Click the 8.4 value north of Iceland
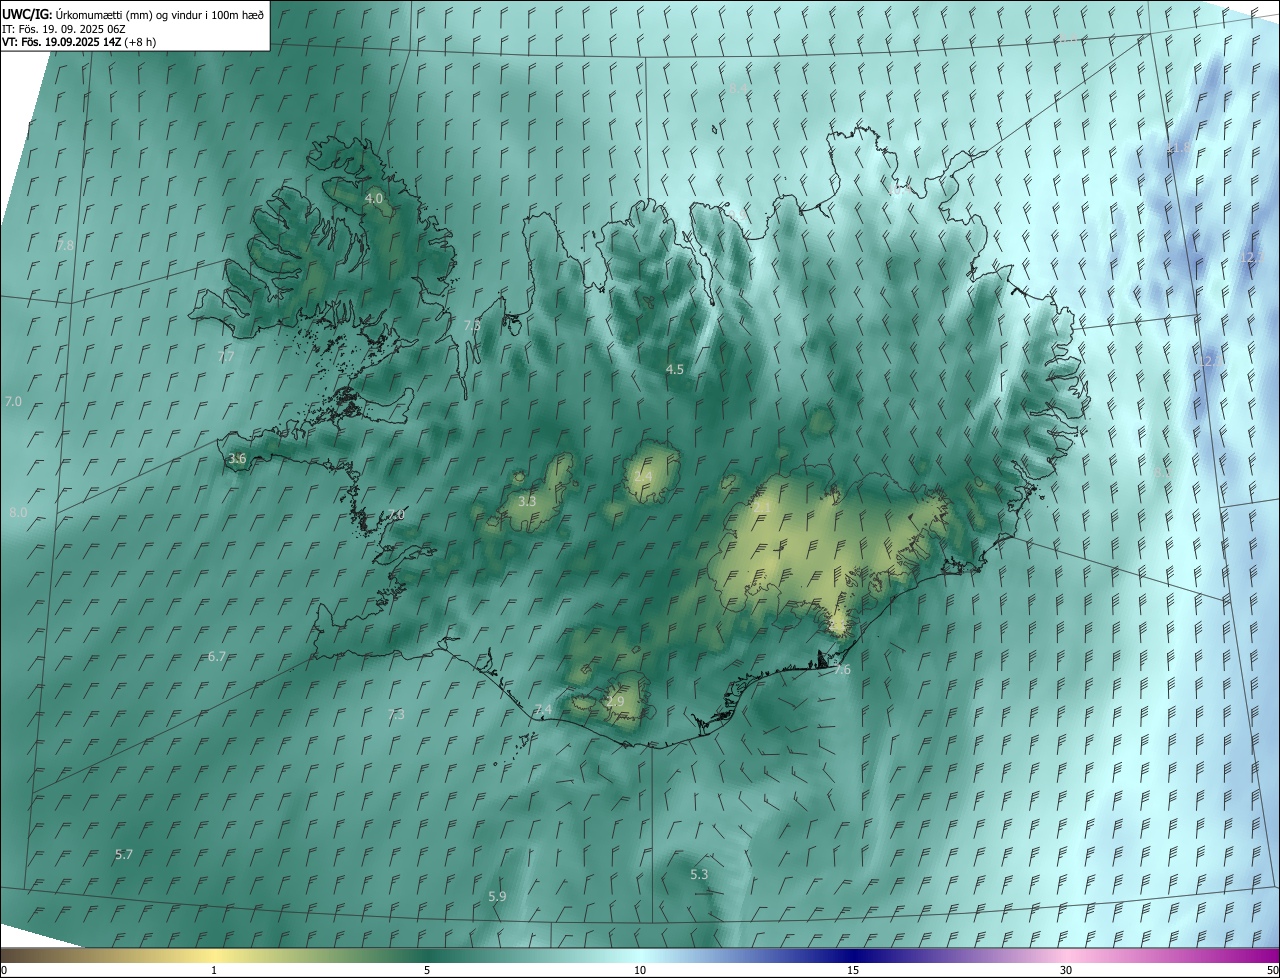The height and width of the screenshot is (978, 1280). tap(737, 89)
